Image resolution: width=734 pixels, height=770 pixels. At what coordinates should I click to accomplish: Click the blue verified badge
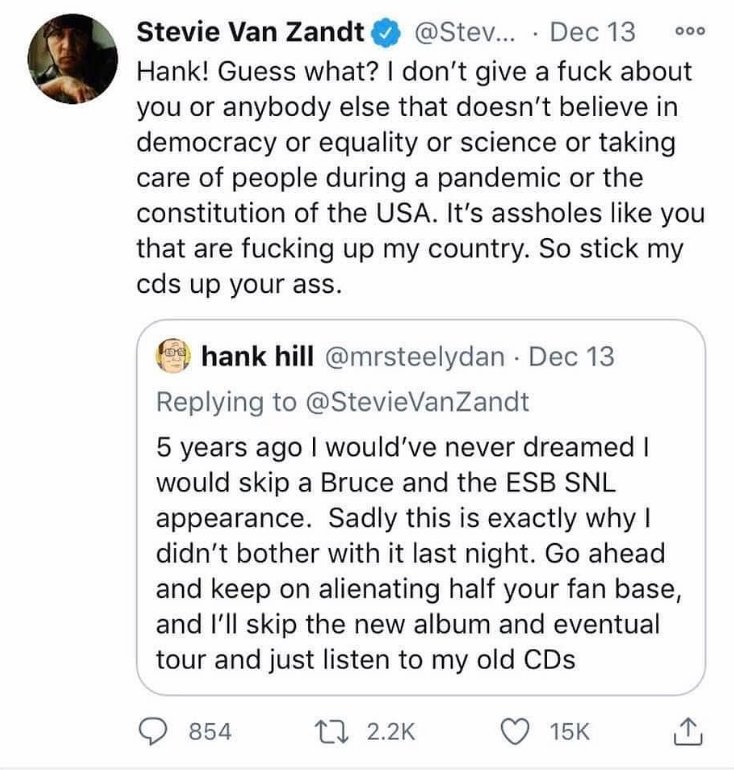[x=385, y=33]
